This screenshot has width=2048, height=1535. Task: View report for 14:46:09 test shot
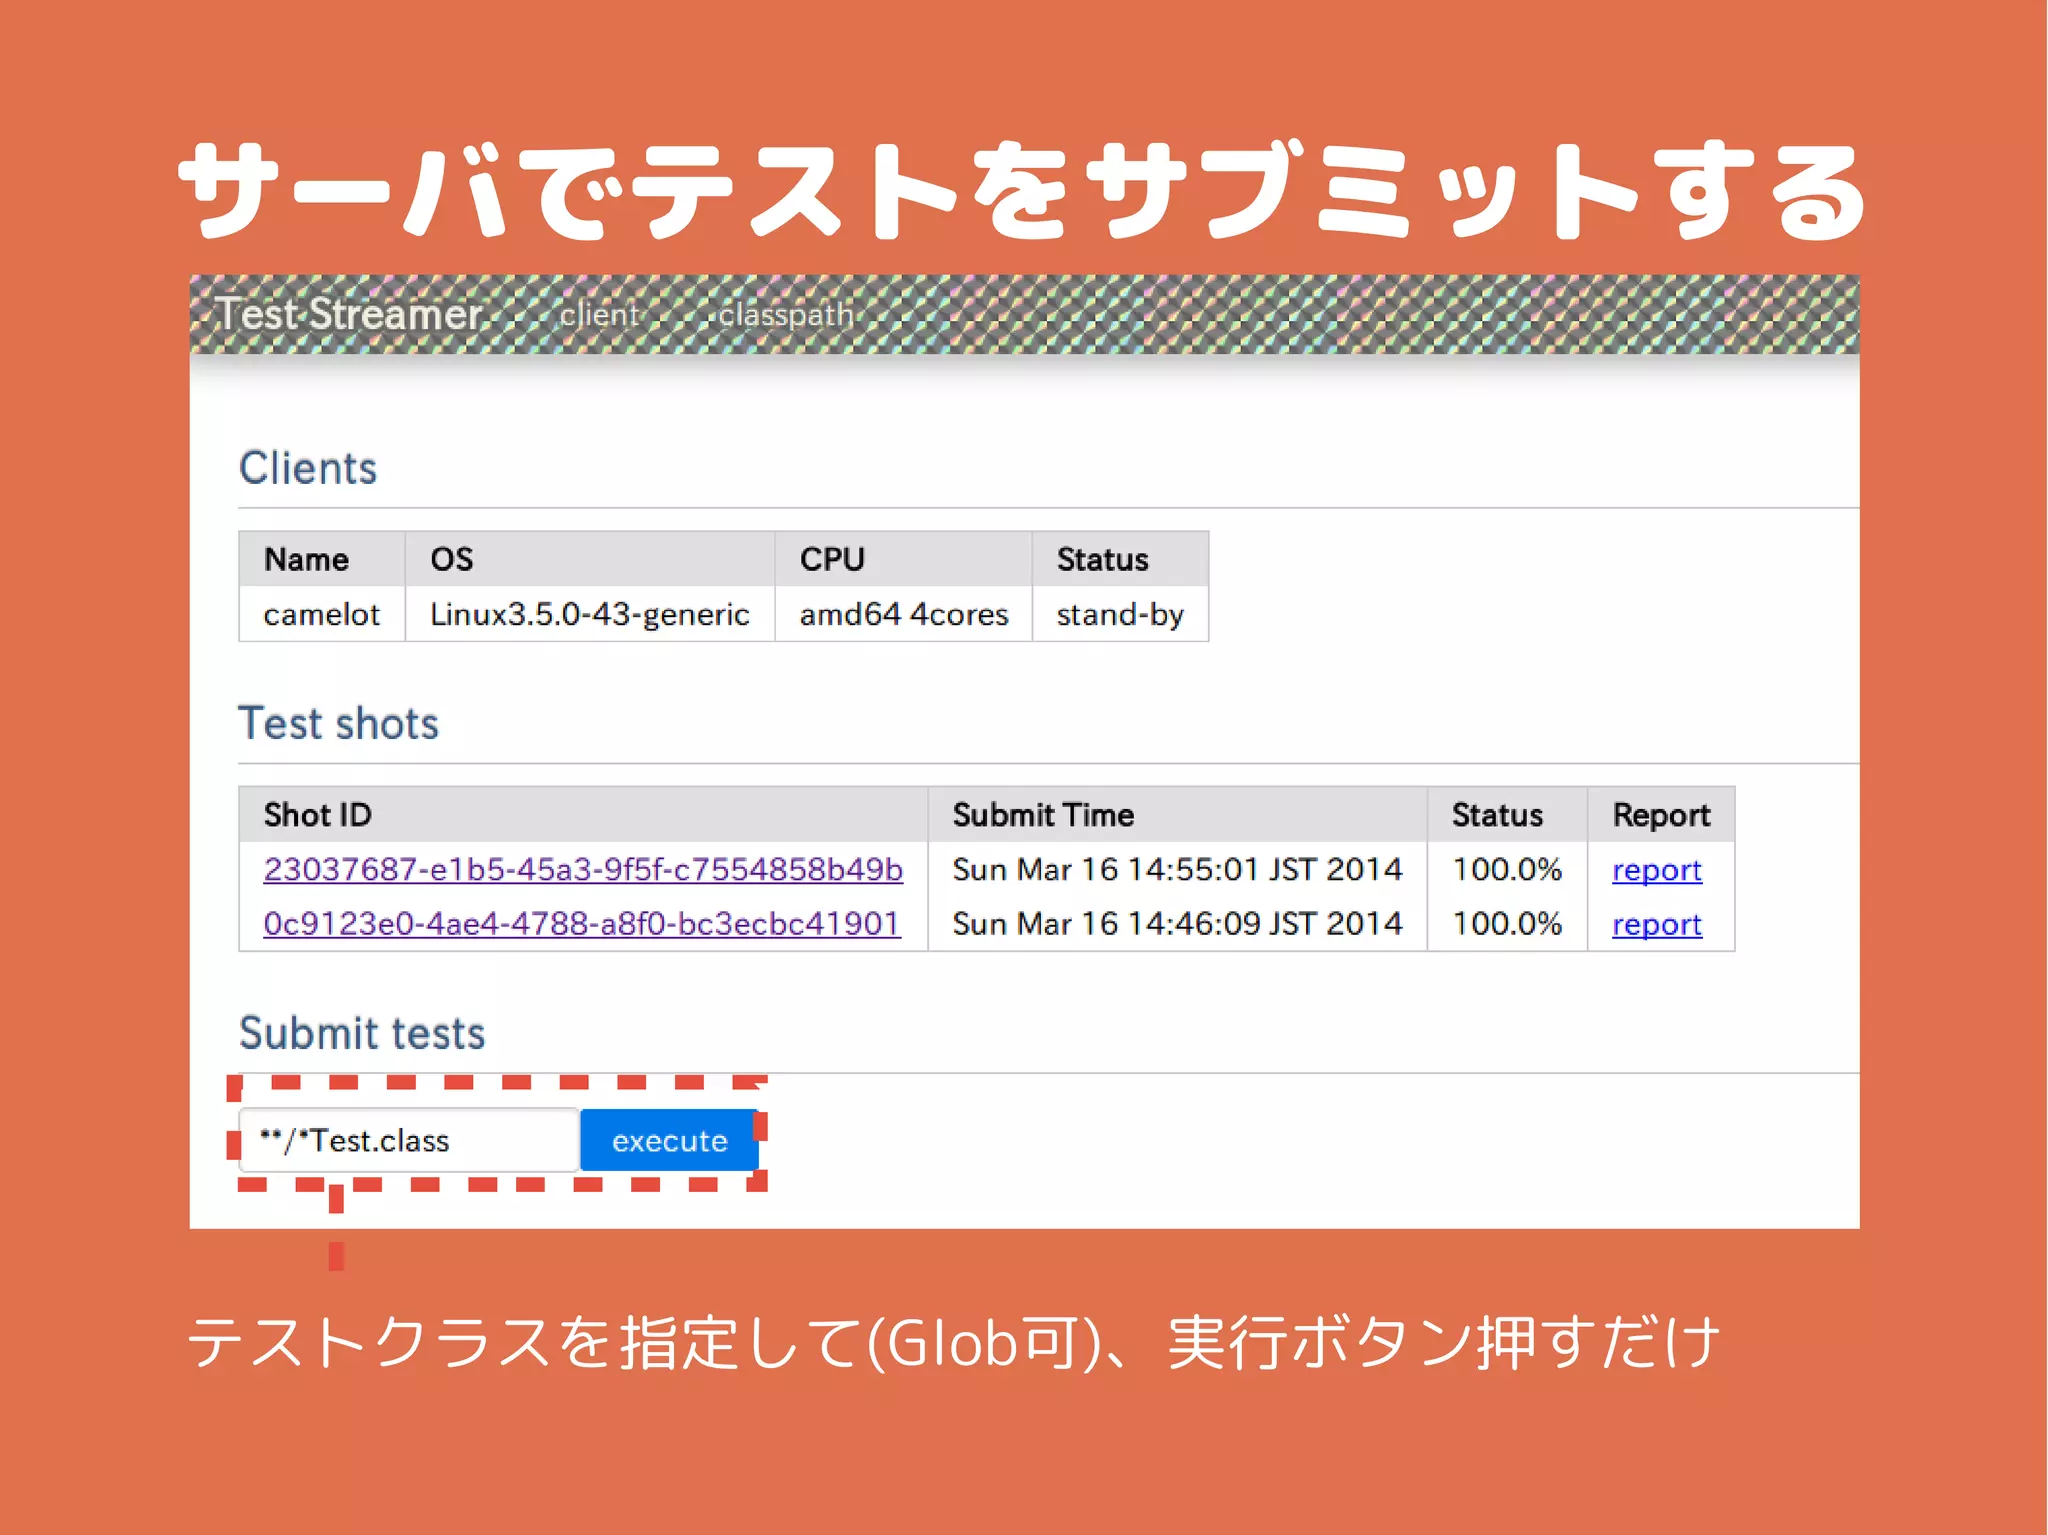1657,924
